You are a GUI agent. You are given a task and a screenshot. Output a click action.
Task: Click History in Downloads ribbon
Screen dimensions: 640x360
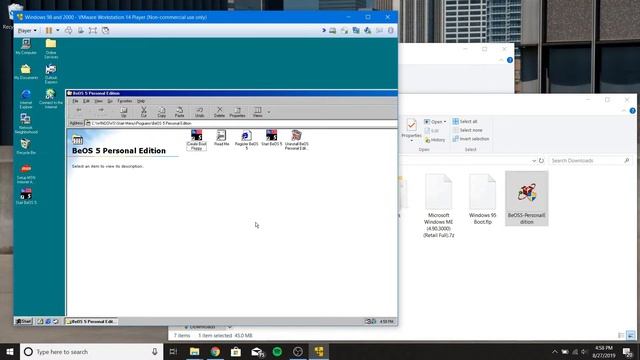click(x=435, y=140)
